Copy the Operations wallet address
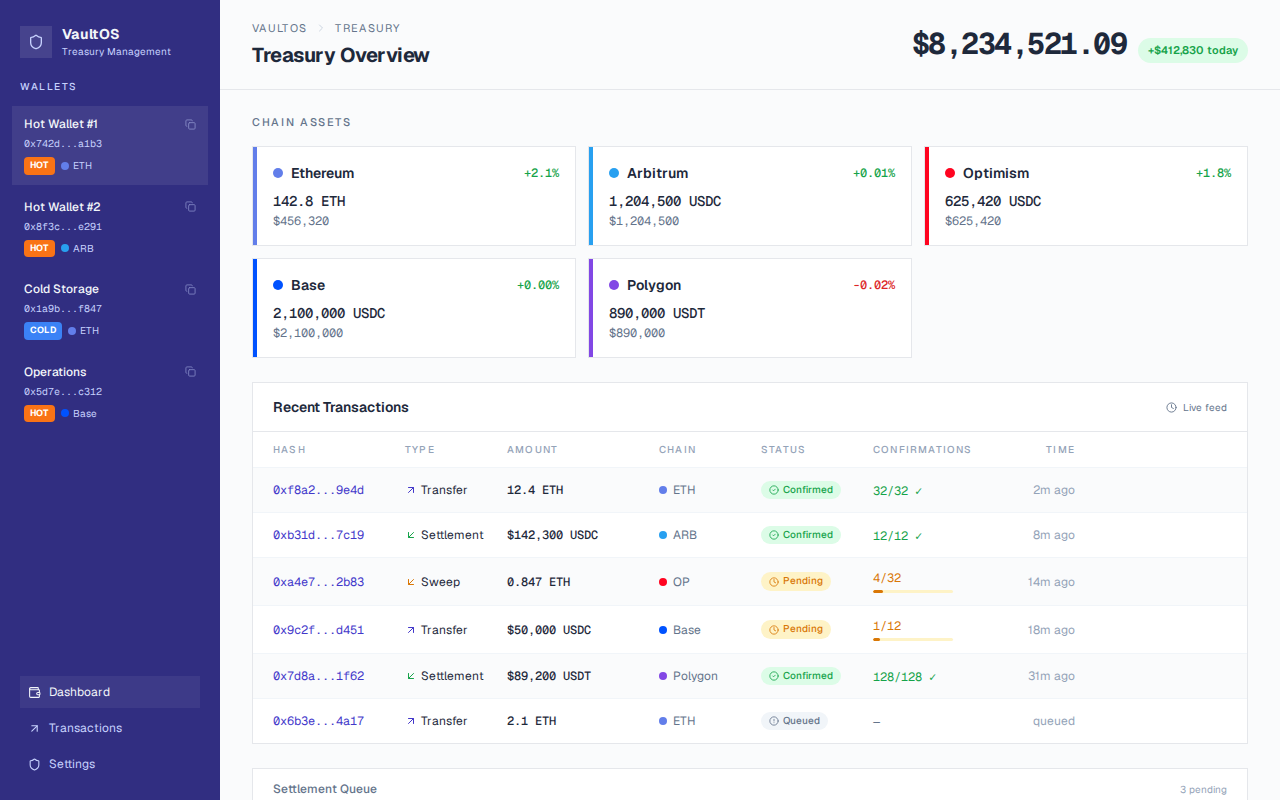Image resolution: width=1280 pixels, height=800 pixels. coord(190,371)
